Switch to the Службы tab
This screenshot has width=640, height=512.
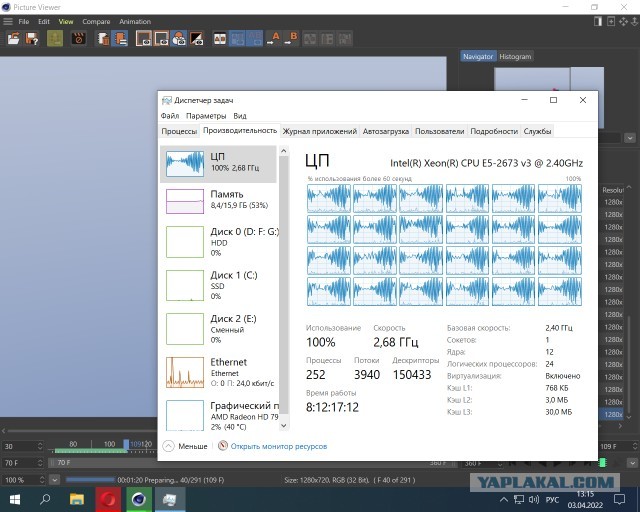537,131
